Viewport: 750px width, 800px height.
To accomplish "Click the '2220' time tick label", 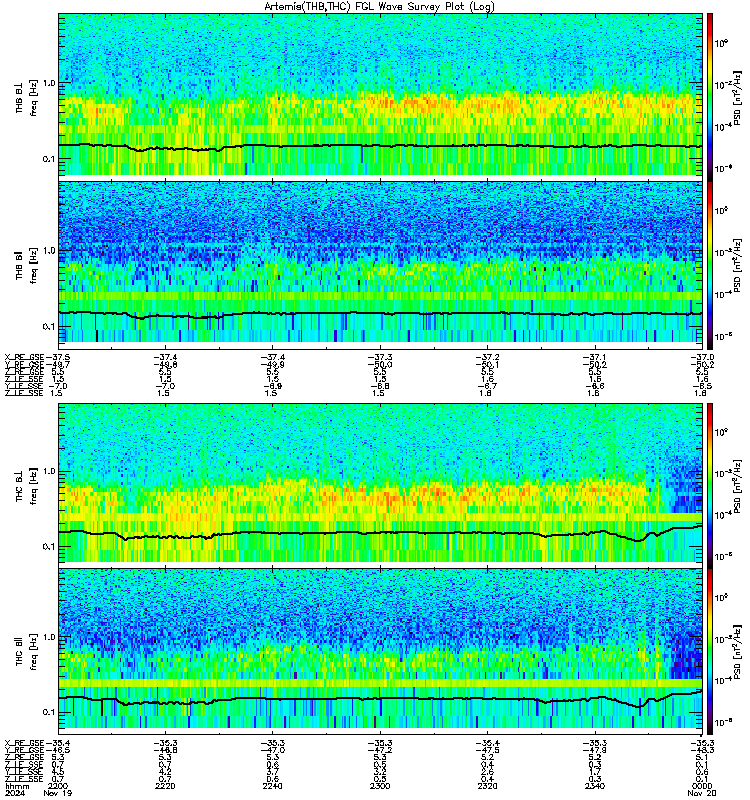I will (165, 786).
